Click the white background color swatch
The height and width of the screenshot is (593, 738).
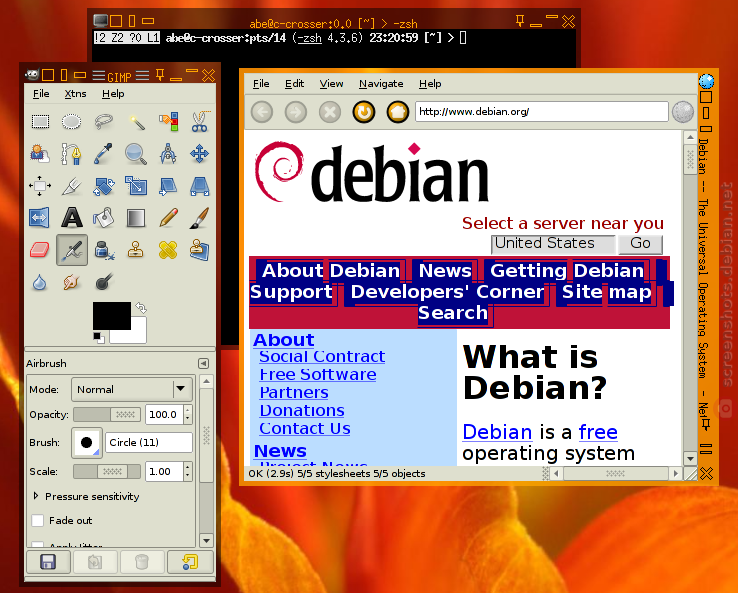pos(136,334)
